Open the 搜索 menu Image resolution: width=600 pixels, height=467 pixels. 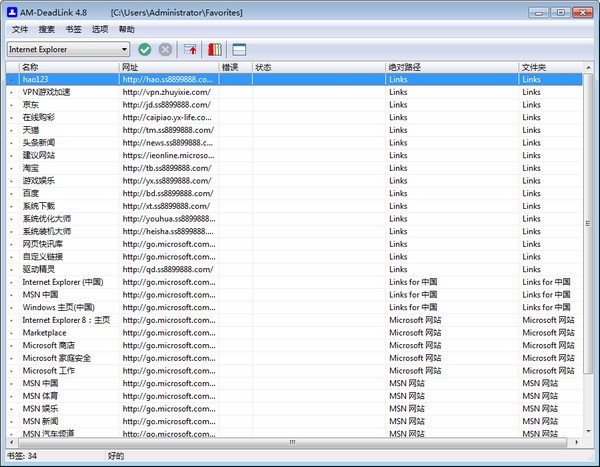47,30
